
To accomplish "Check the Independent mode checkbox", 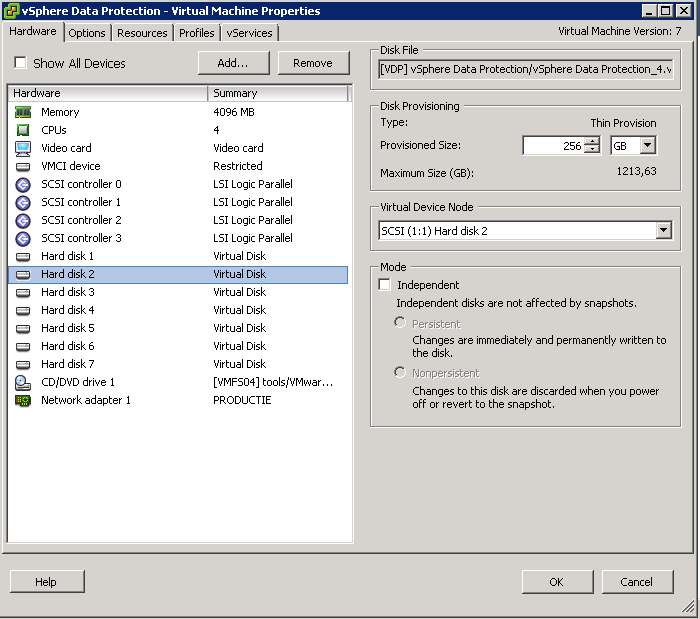I will pos(384,285).
